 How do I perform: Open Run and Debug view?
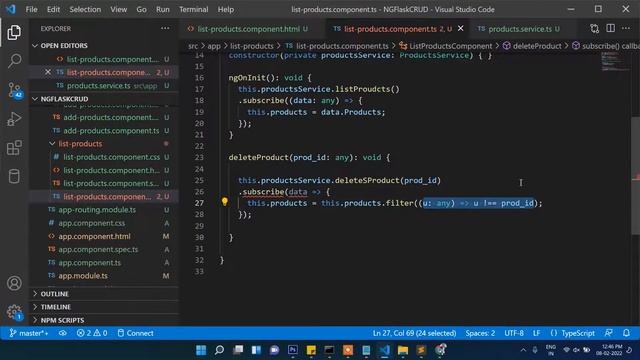[14, 119]
